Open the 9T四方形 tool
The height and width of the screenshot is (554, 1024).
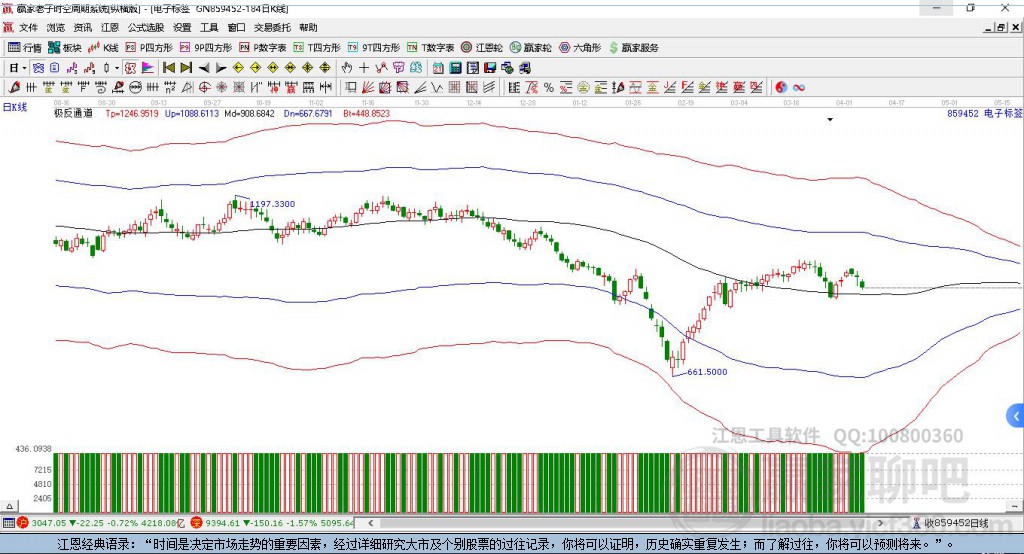[374, 48]
